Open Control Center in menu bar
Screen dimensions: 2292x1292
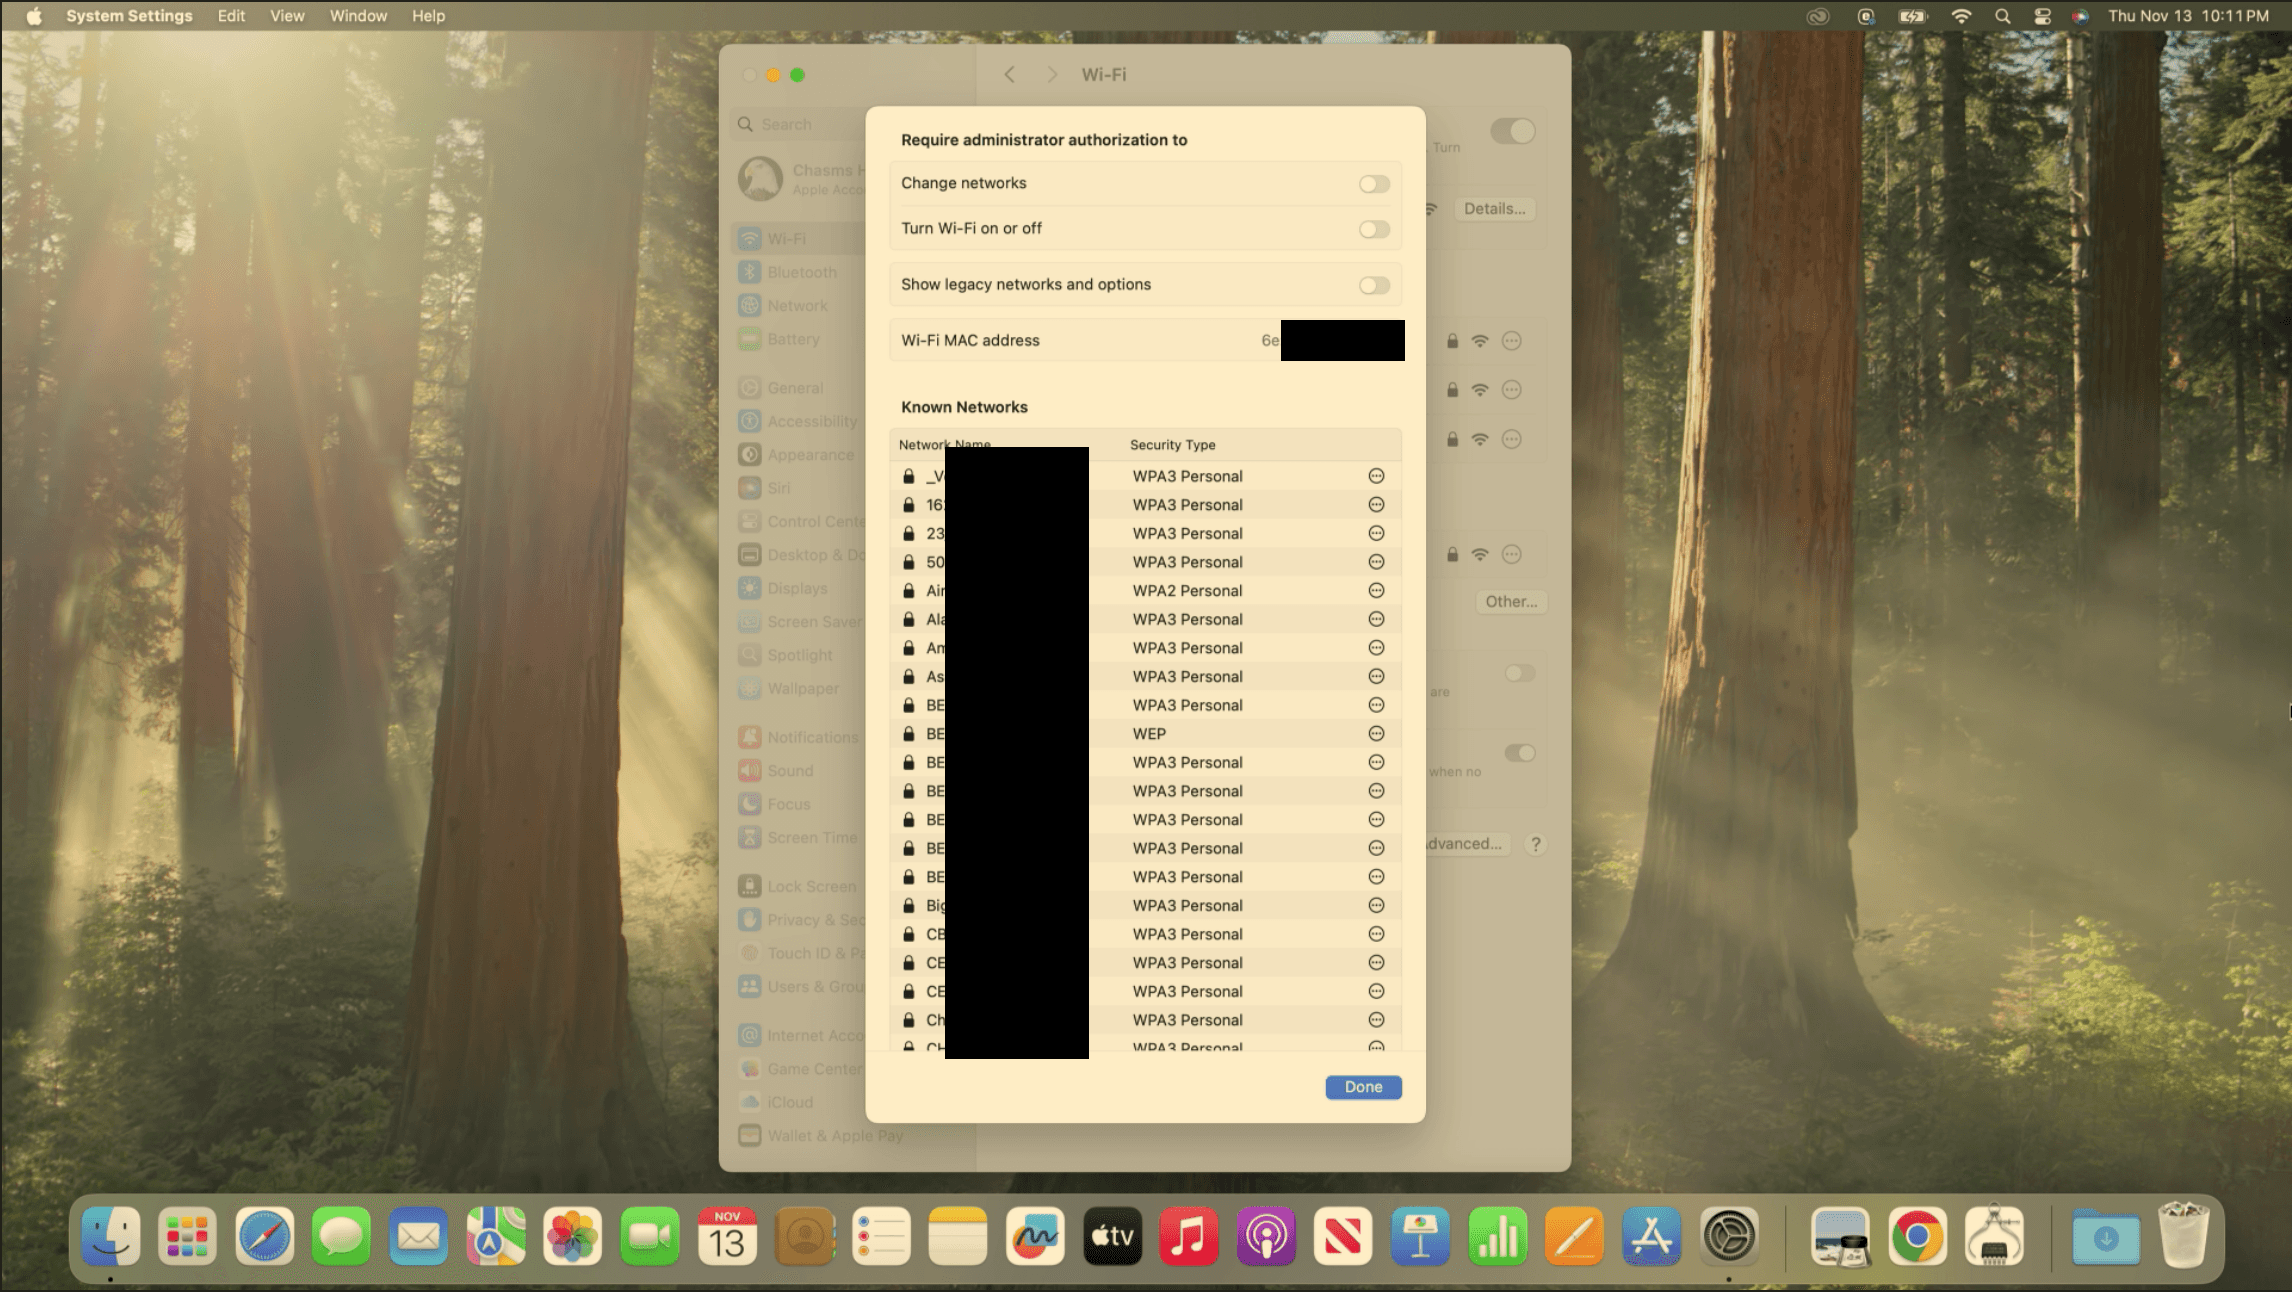click(x=2042, y=16)
